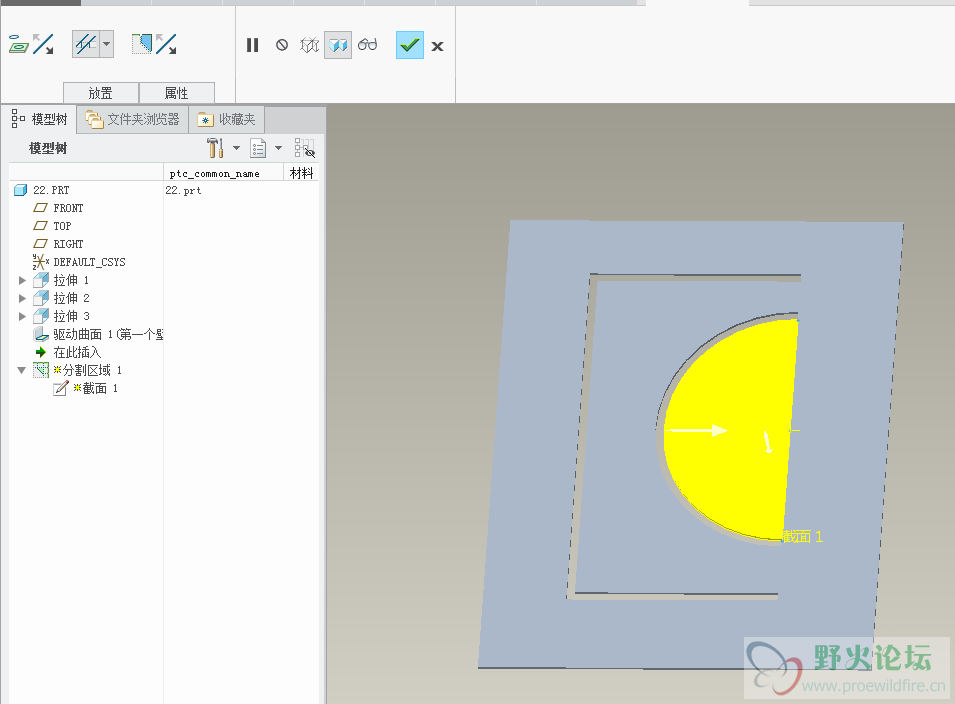Image resolution: width=955 pixels, height=704 pixels.
Task: Expand the 拉伸 1 feature node
Action: point(23,280)
